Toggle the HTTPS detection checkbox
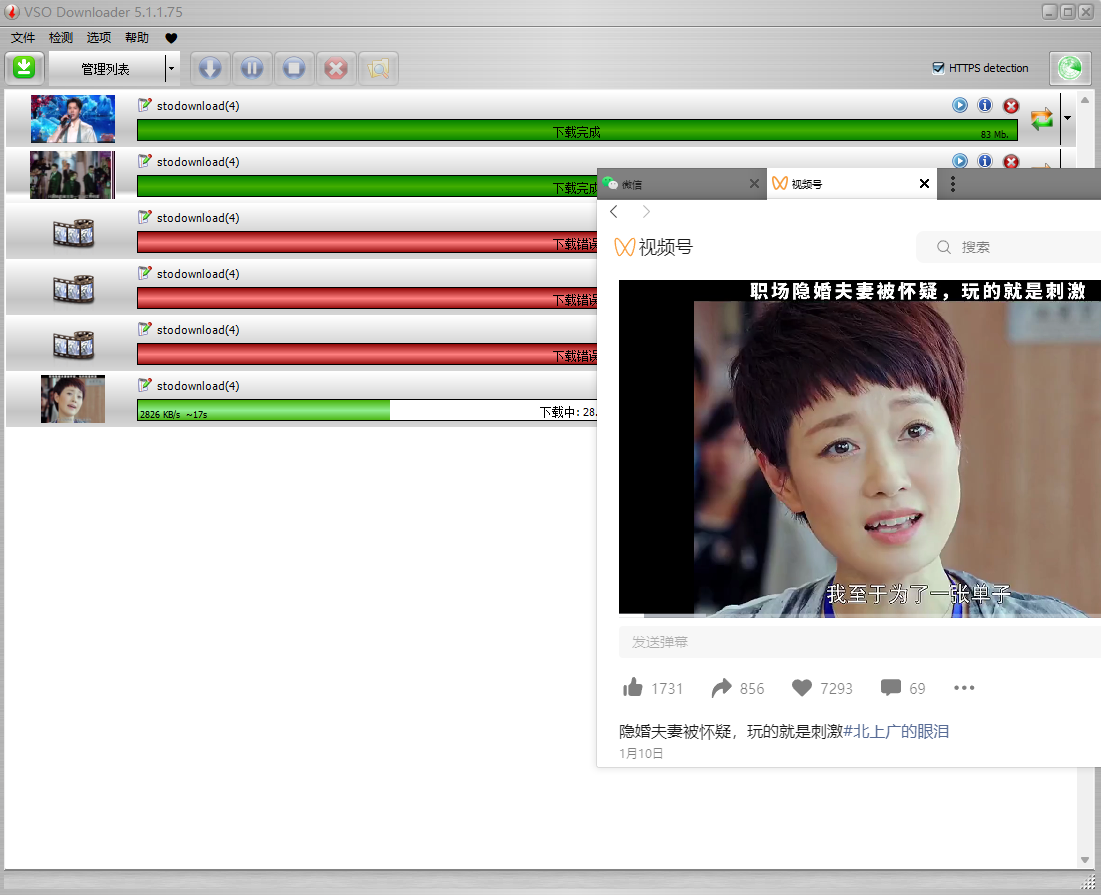The image size is (1101, 895). (938, 68)
